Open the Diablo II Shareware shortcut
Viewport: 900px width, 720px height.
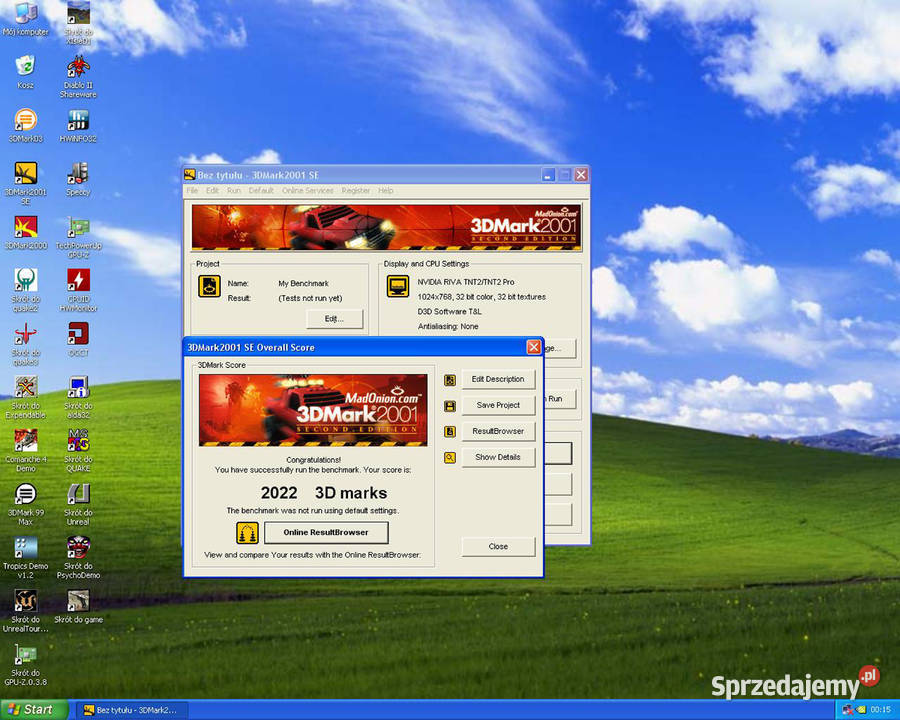78,77
